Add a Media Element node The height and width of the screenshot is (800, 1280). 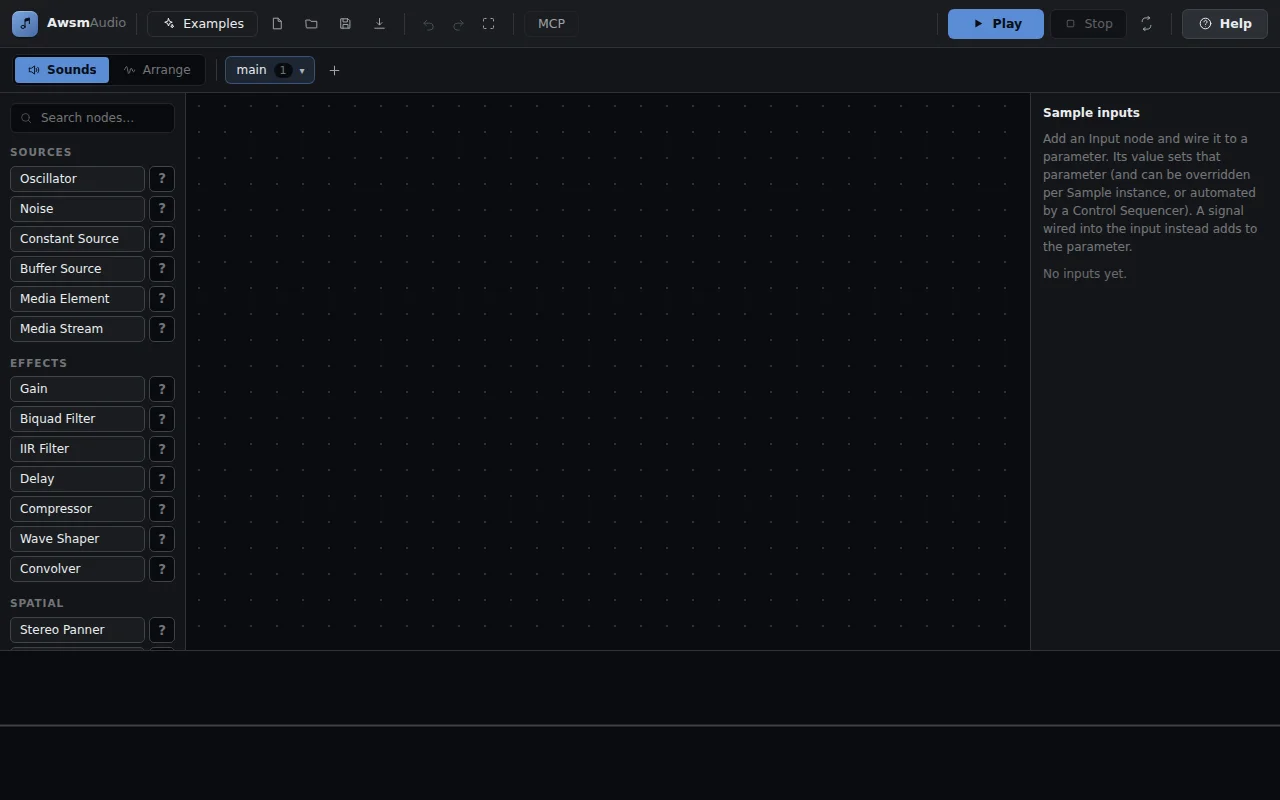coord(77,299)
